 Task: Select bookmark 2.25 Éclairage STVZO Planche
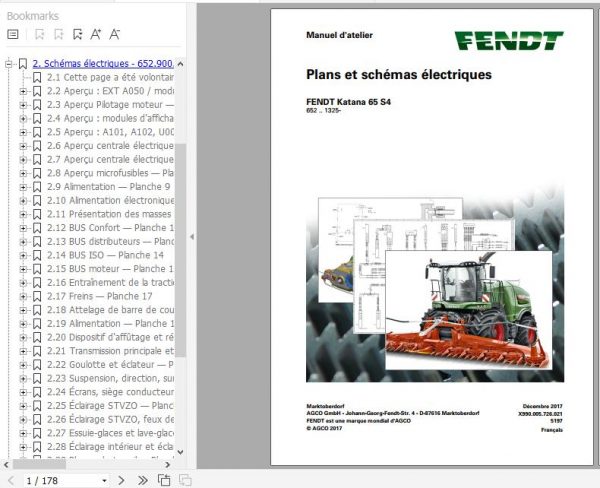pyautogui.click(x=110, y=406)
